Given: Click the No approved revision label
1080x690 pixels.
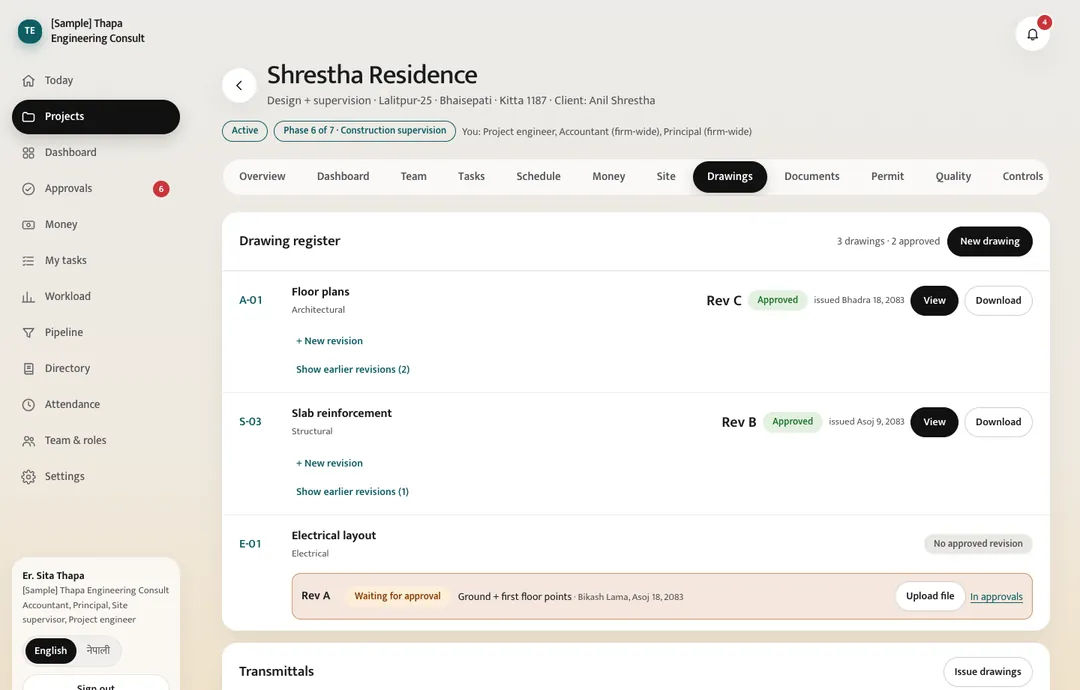Looking at the screenshot, I should click(978, 544).
